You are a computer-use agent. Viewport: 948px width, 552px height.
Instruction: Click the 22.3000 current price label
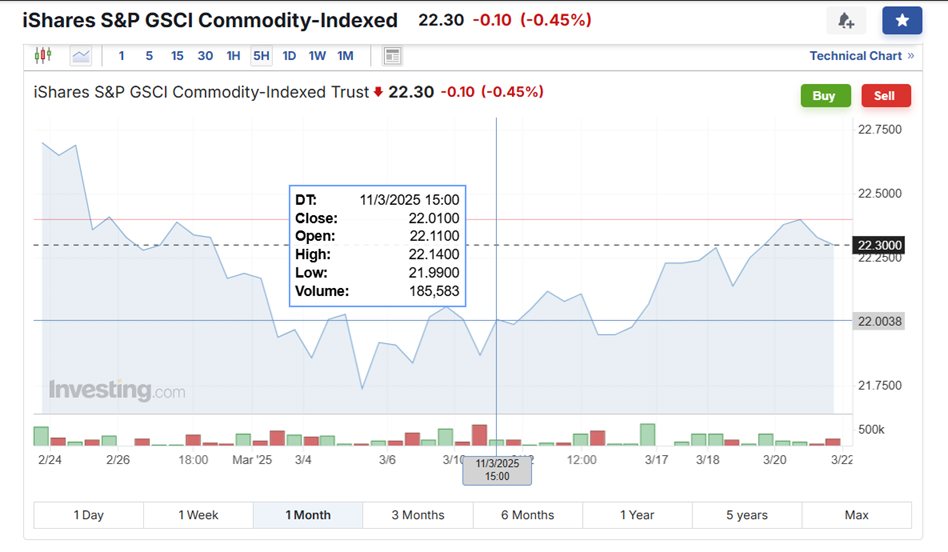(x=878, y=245)
